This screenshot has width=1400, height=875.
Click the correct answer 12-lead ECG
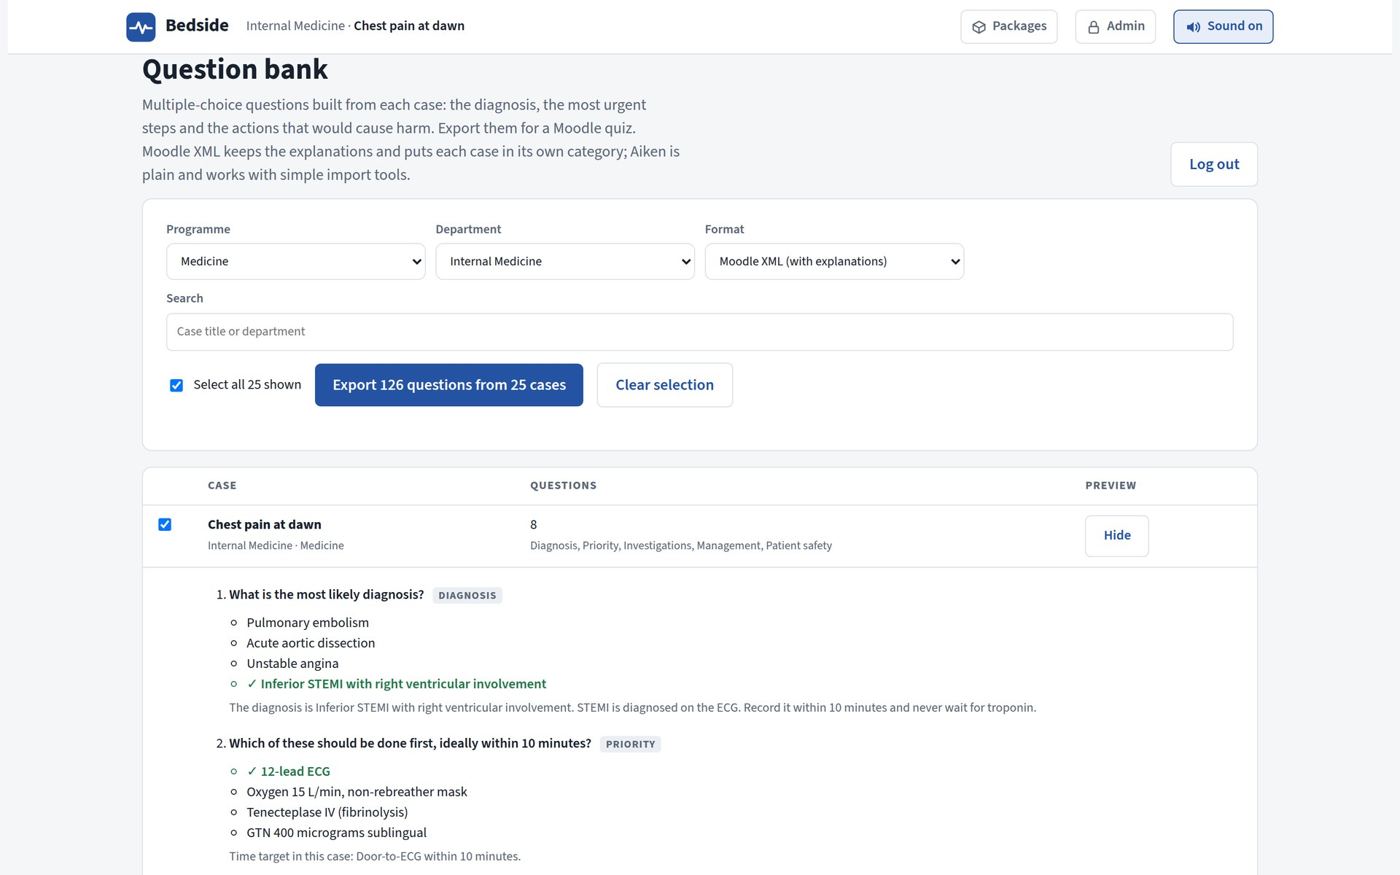coord(289,771)
